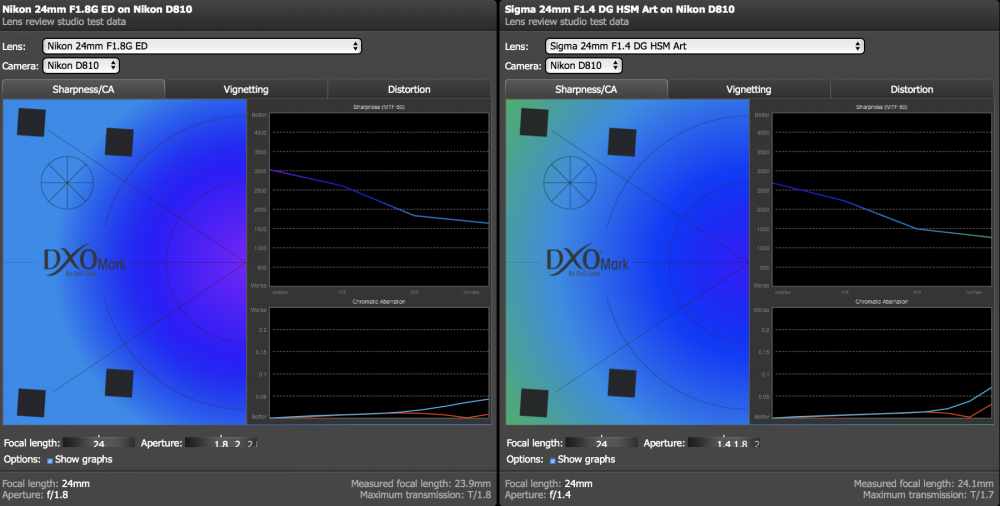
Task: Click the Nikon sharpness field map image
Action: tap(125, 262)
